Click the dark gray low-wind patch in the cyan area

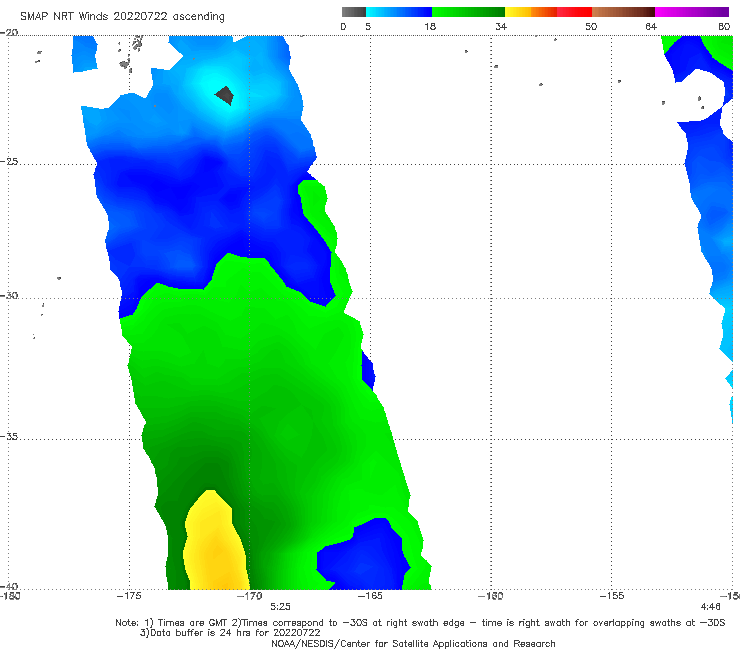(x=225, y=95)
